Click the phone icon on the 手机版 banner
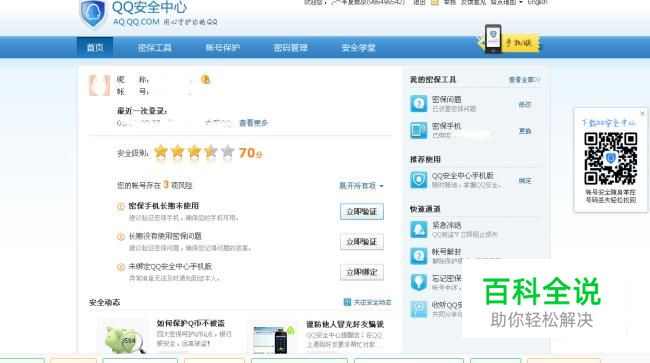 coord(493,39)
